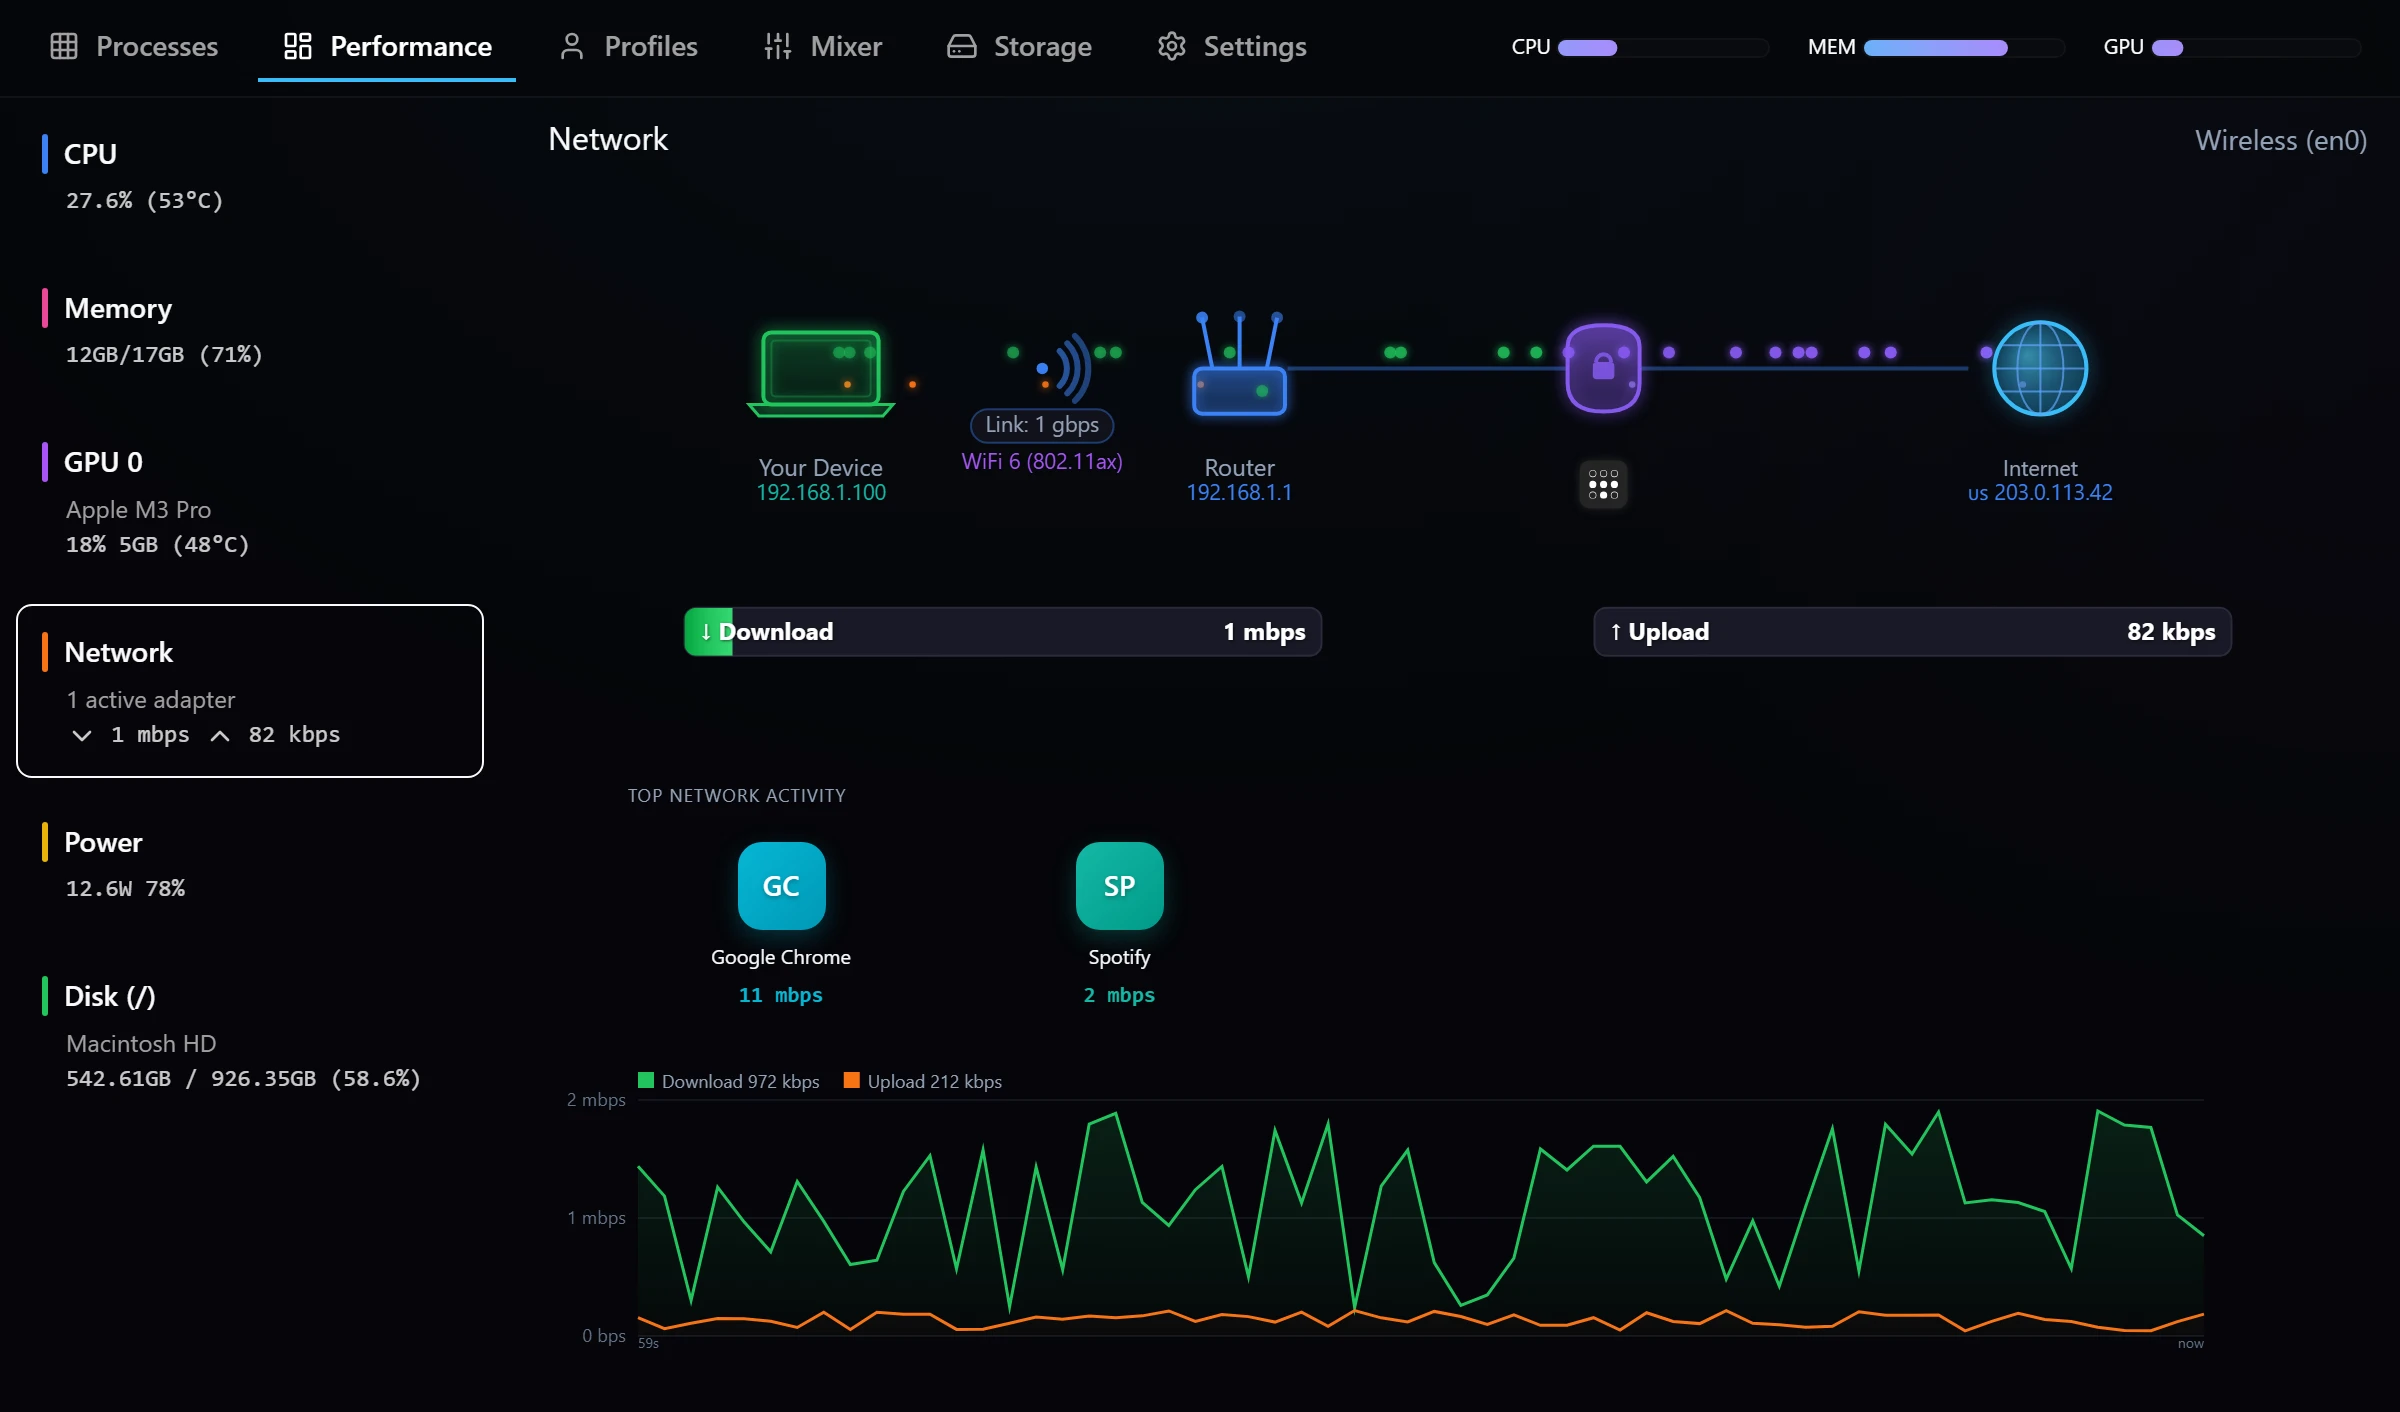Select the Memory sidebar item

tap(250, 329)
